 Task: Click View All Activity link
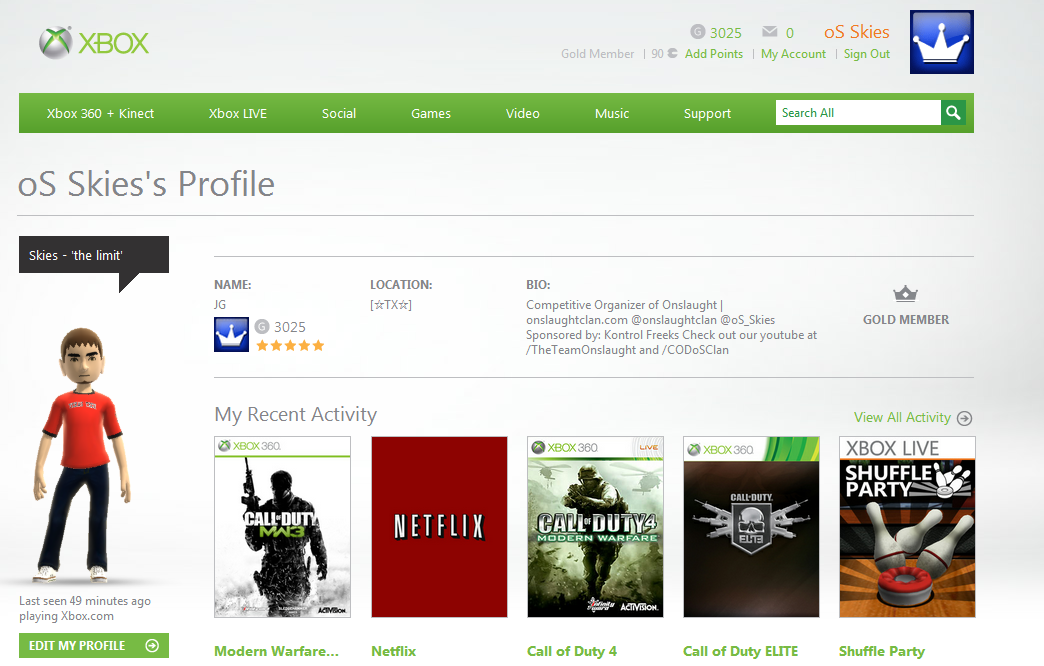(x=902, y=418)
